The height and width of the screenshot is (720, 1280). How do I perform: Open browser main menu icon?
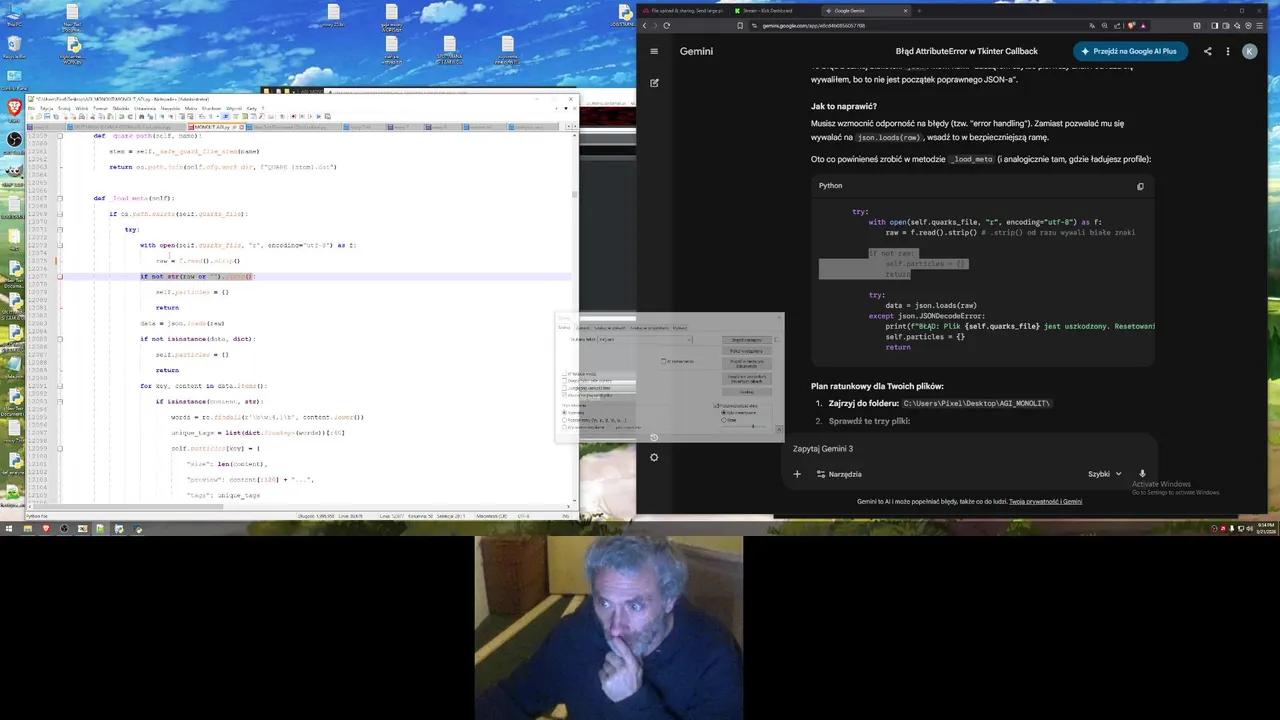(1259, 25)
